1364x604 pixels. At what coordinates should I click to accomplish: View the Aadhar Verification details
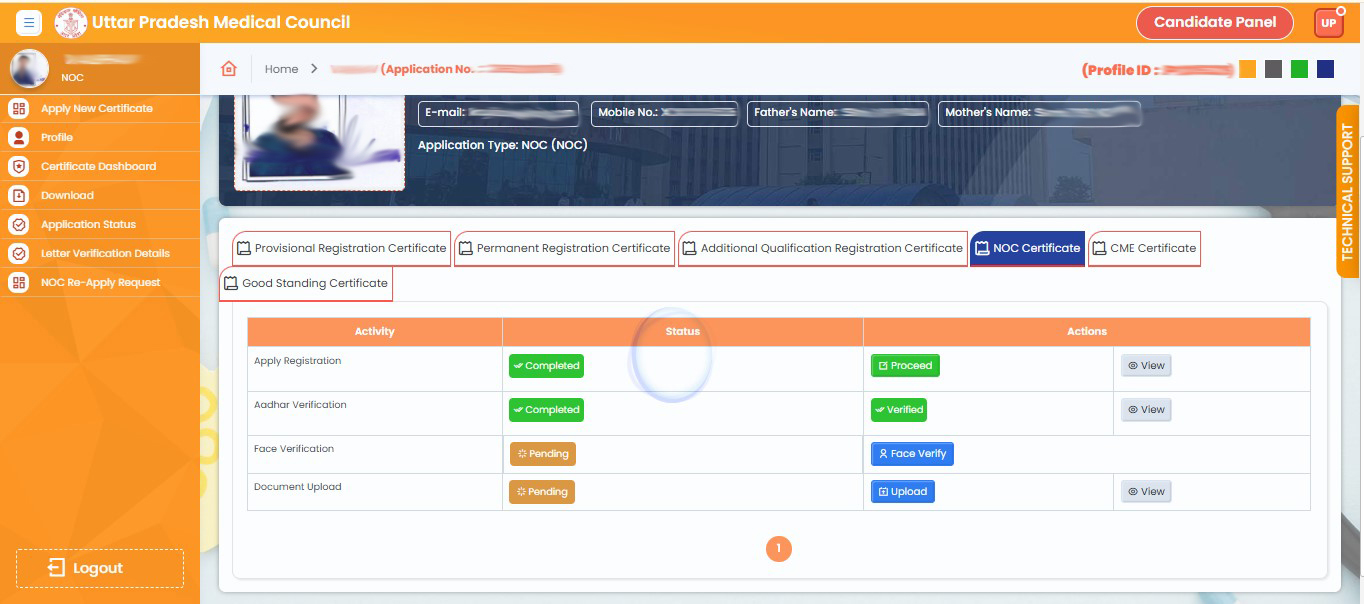point(1145,410)
